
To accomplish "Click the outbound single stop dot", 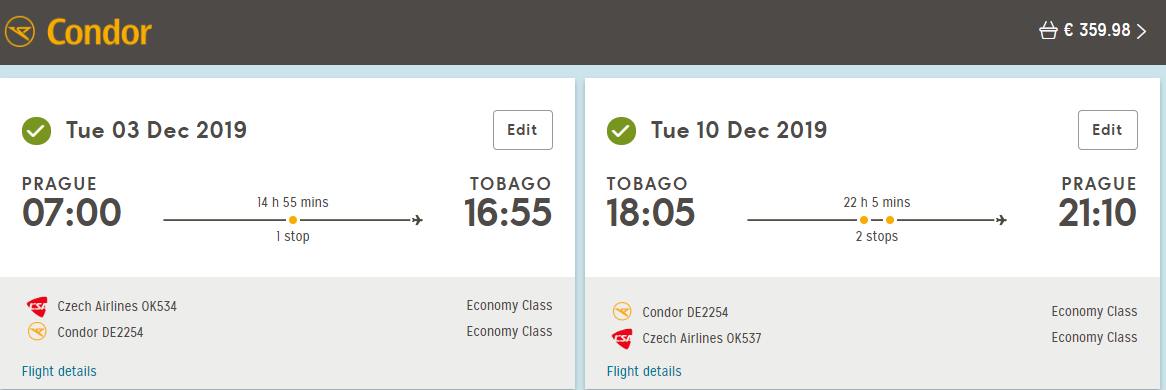I will point(293,220).
